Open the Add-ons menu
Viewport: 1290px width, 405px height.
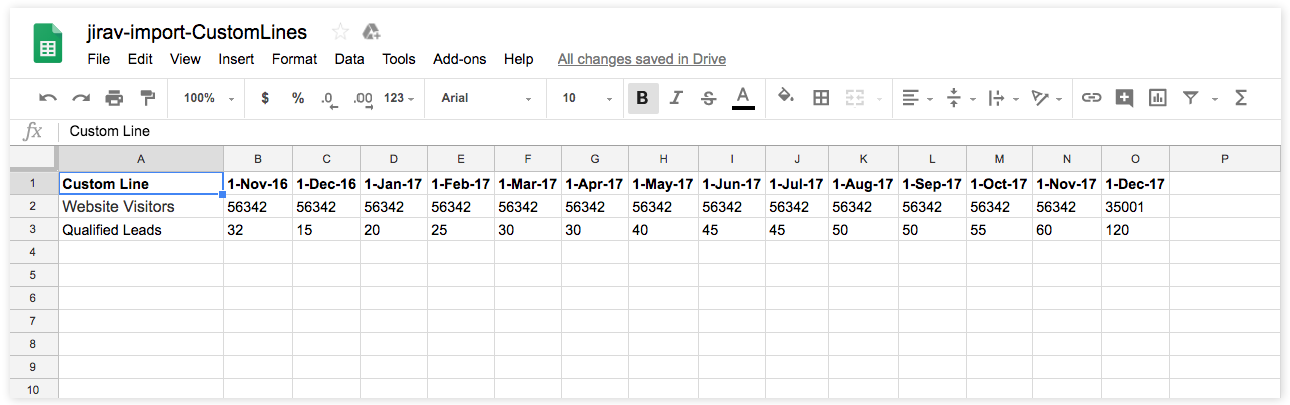459,59
